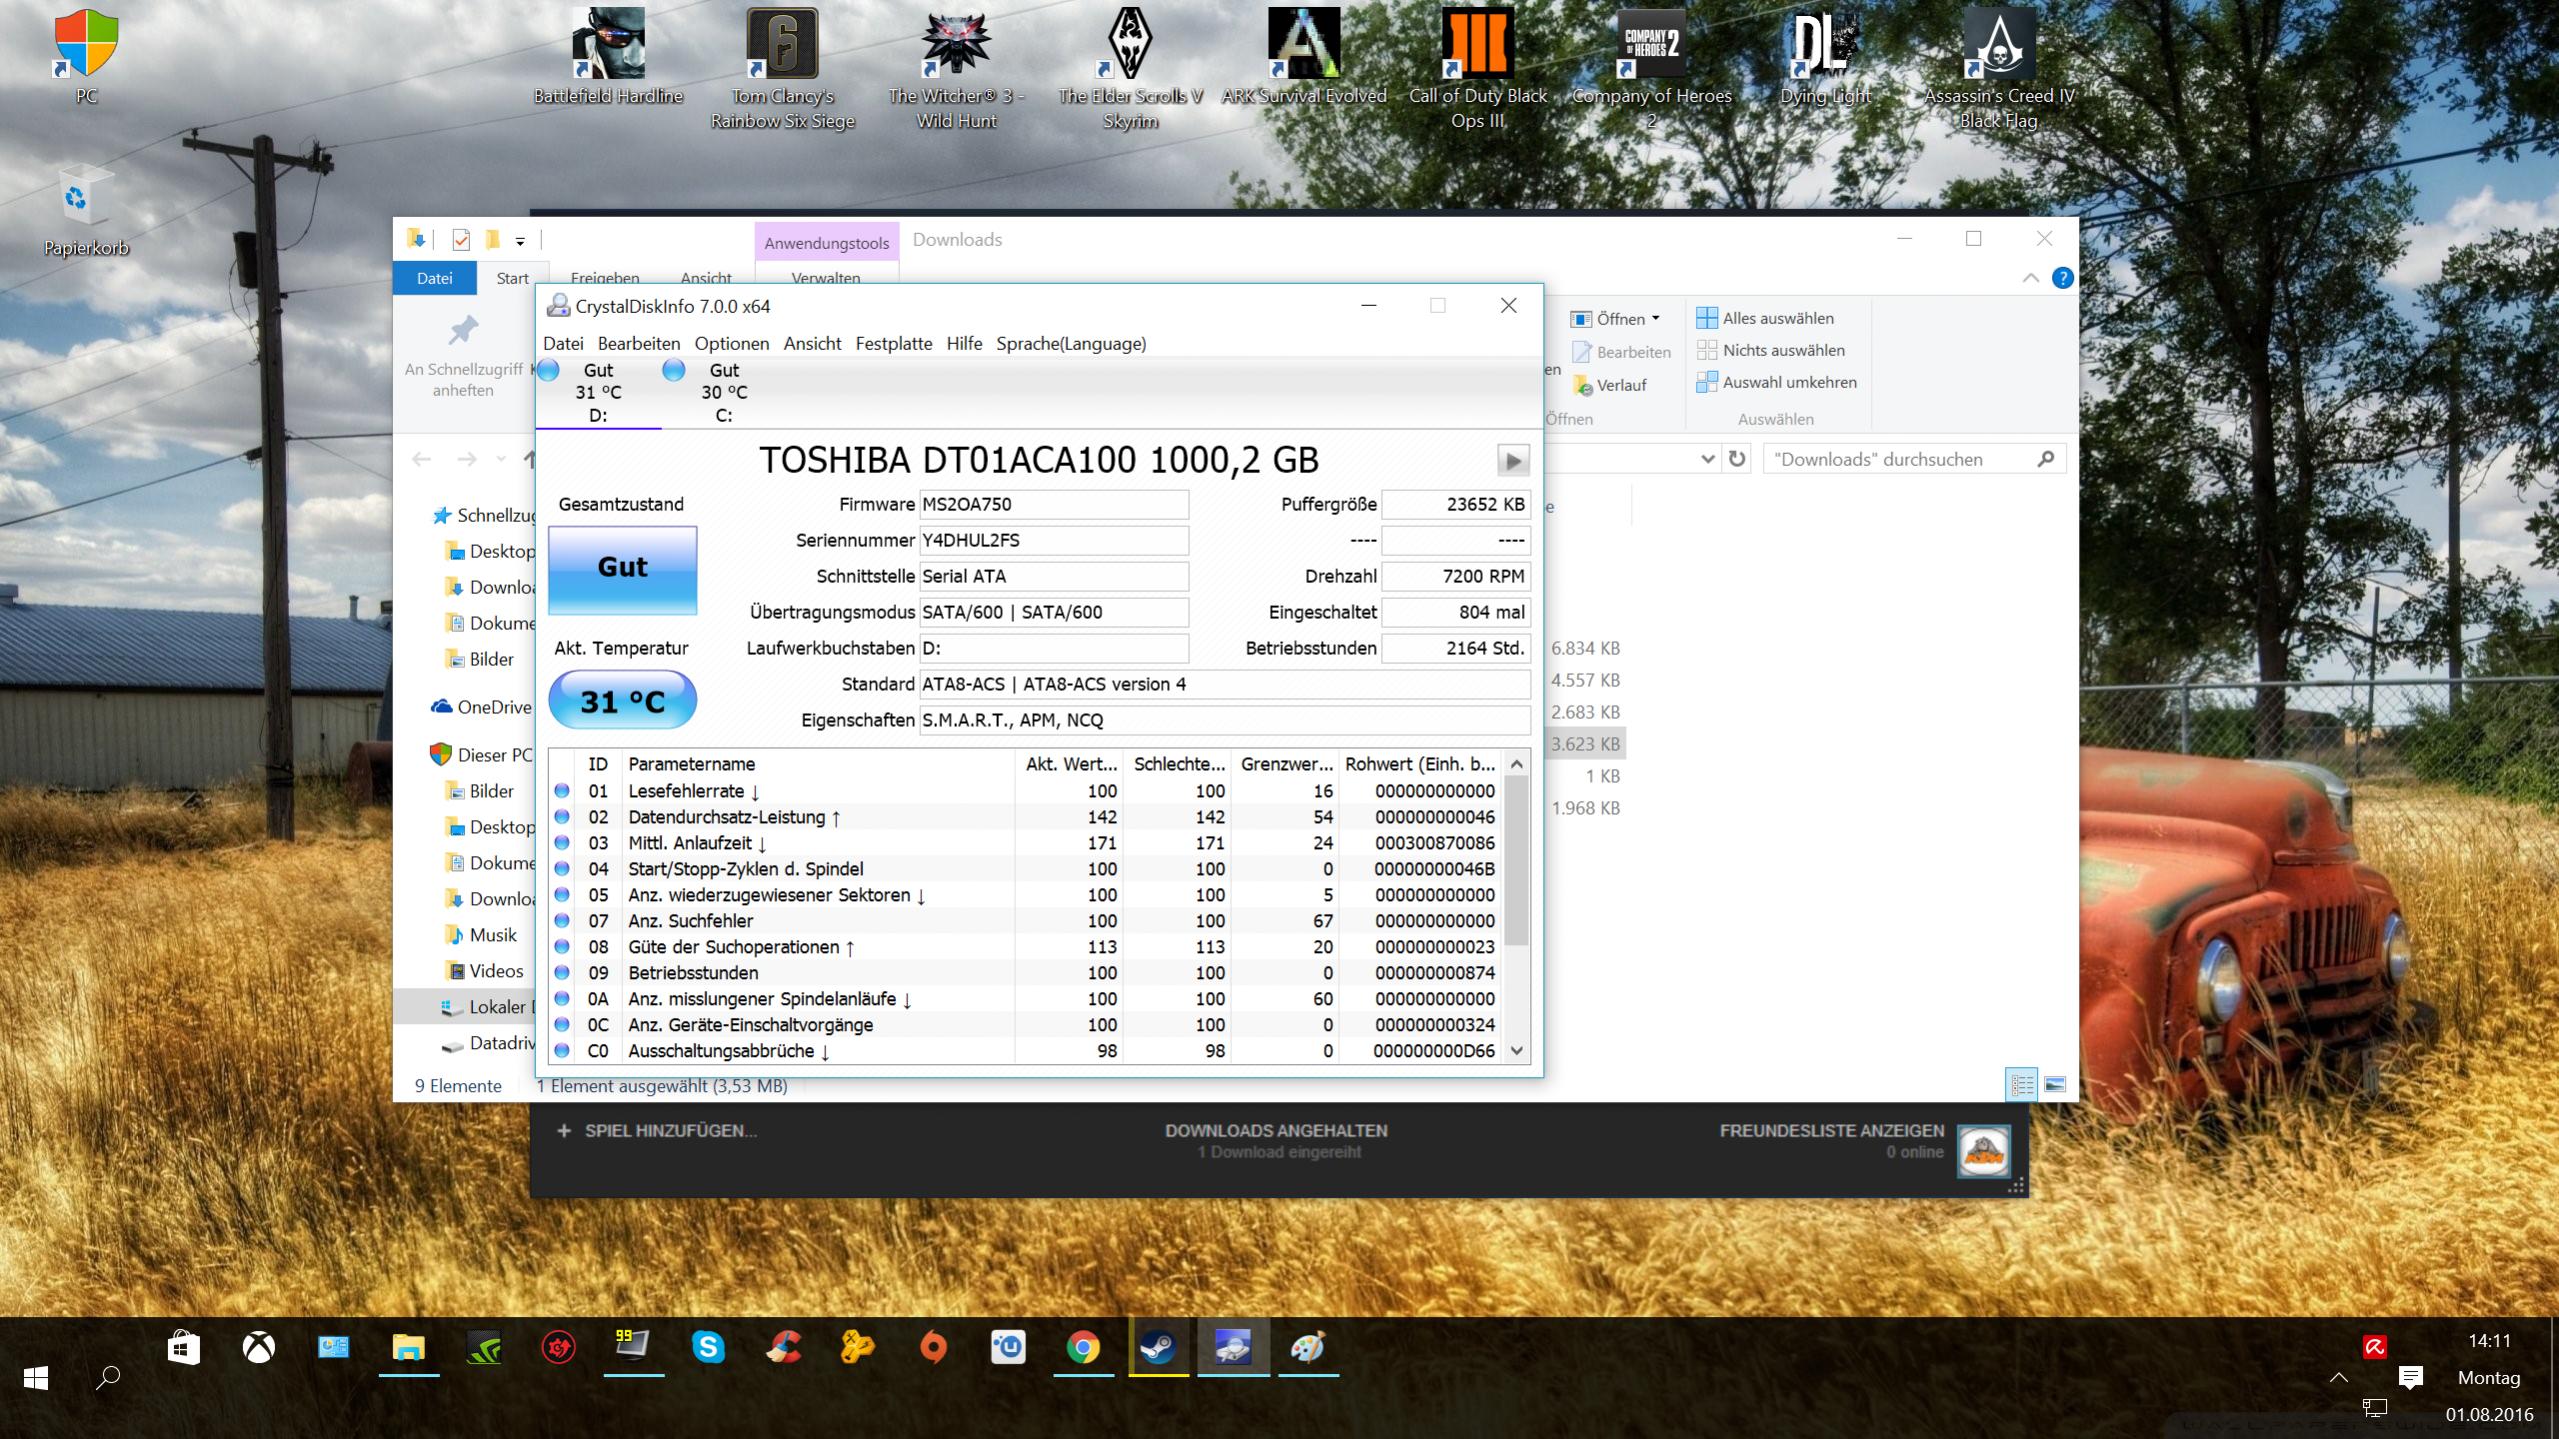Expand the Öffnen dropdown arrow
The width and height of the screenshot is (2559, 1439).
pos(1655,318)
